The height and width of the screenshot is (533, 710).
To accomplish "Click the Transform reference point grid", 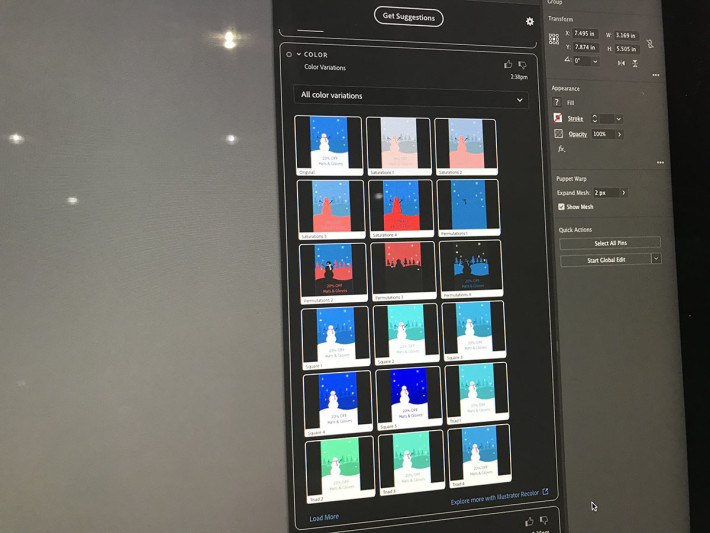I will pos(554,39).
